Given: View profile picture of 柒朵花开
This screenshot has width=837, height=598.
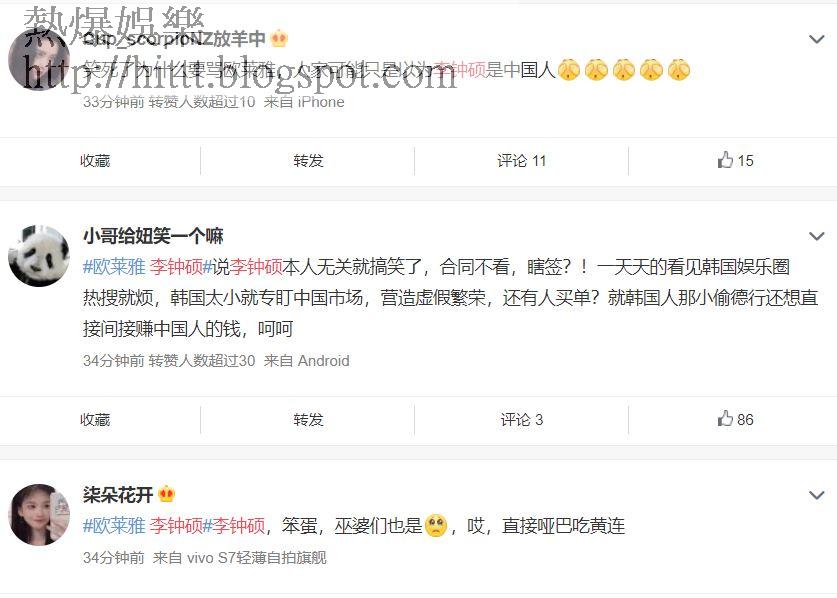Looking at the screenshot, I should tap(38, 515).
